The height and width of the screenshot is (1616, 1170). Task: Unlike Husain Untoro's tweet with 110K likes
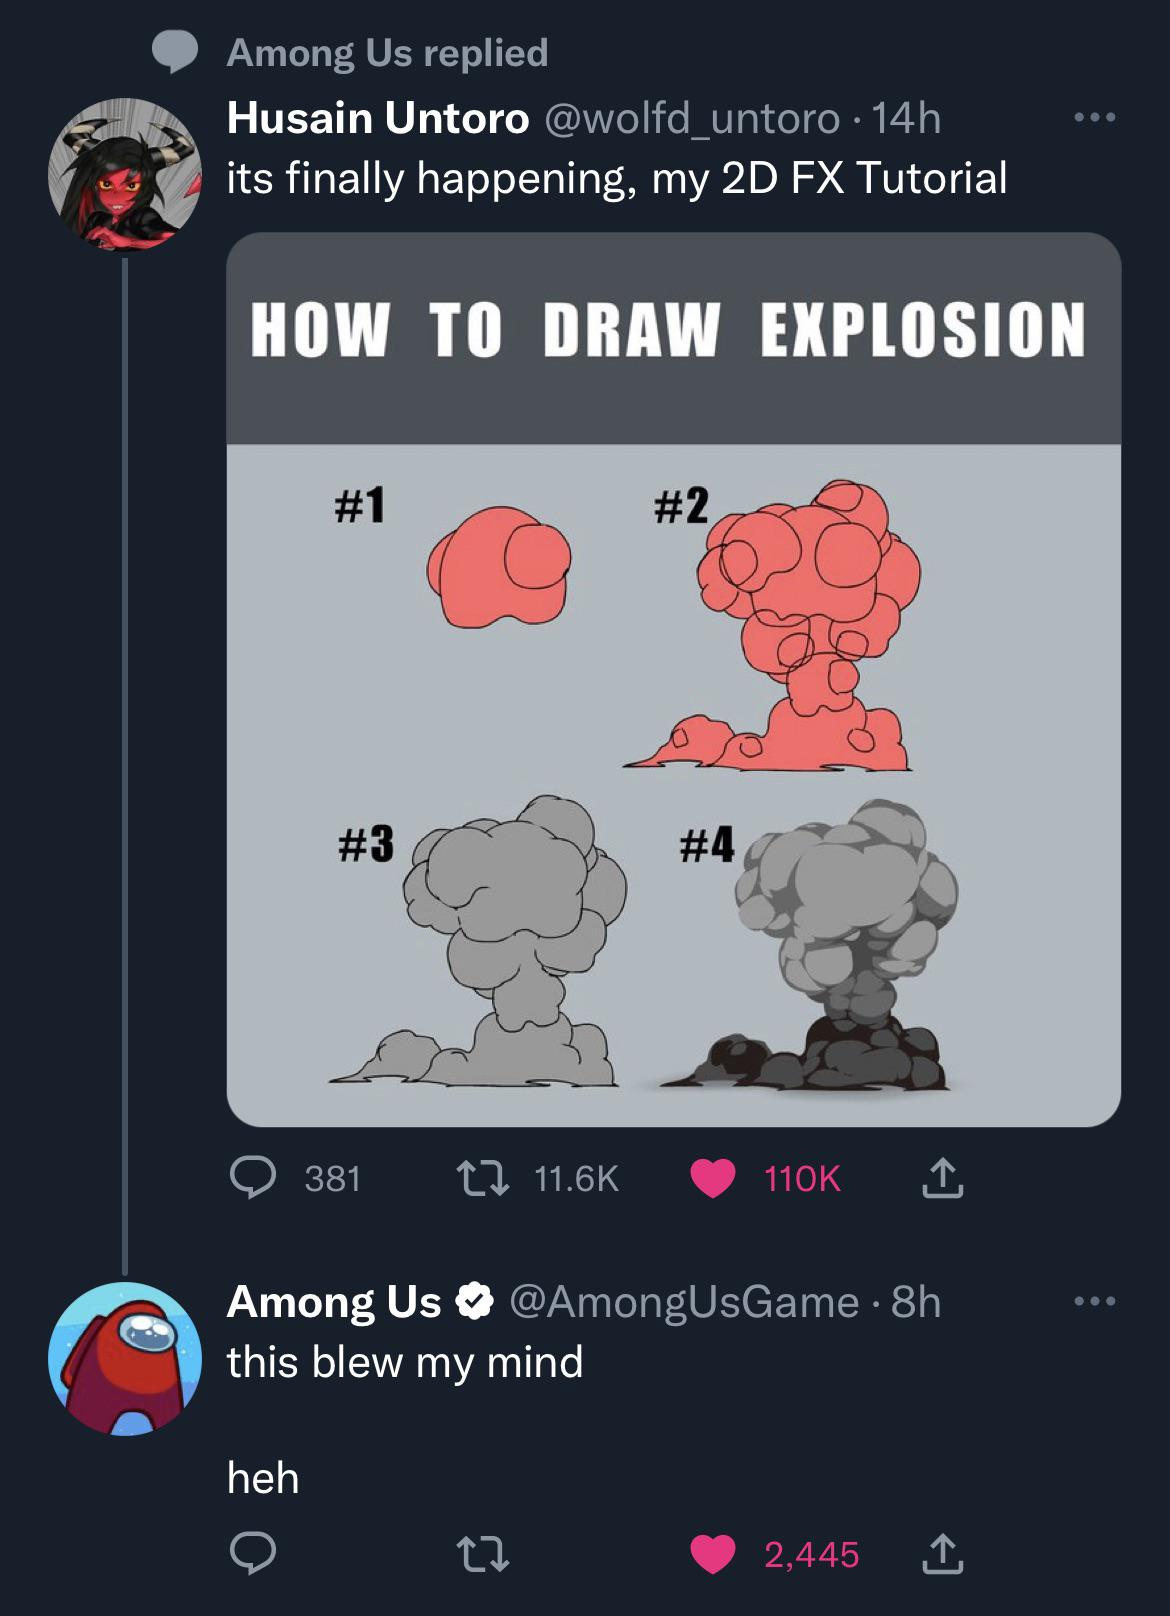(x=712, y=1178)
